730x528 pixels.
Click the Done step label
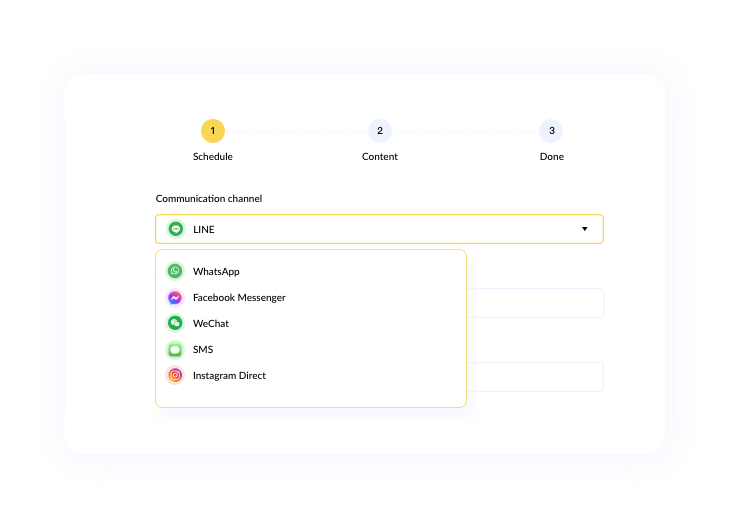click(552, 157)
